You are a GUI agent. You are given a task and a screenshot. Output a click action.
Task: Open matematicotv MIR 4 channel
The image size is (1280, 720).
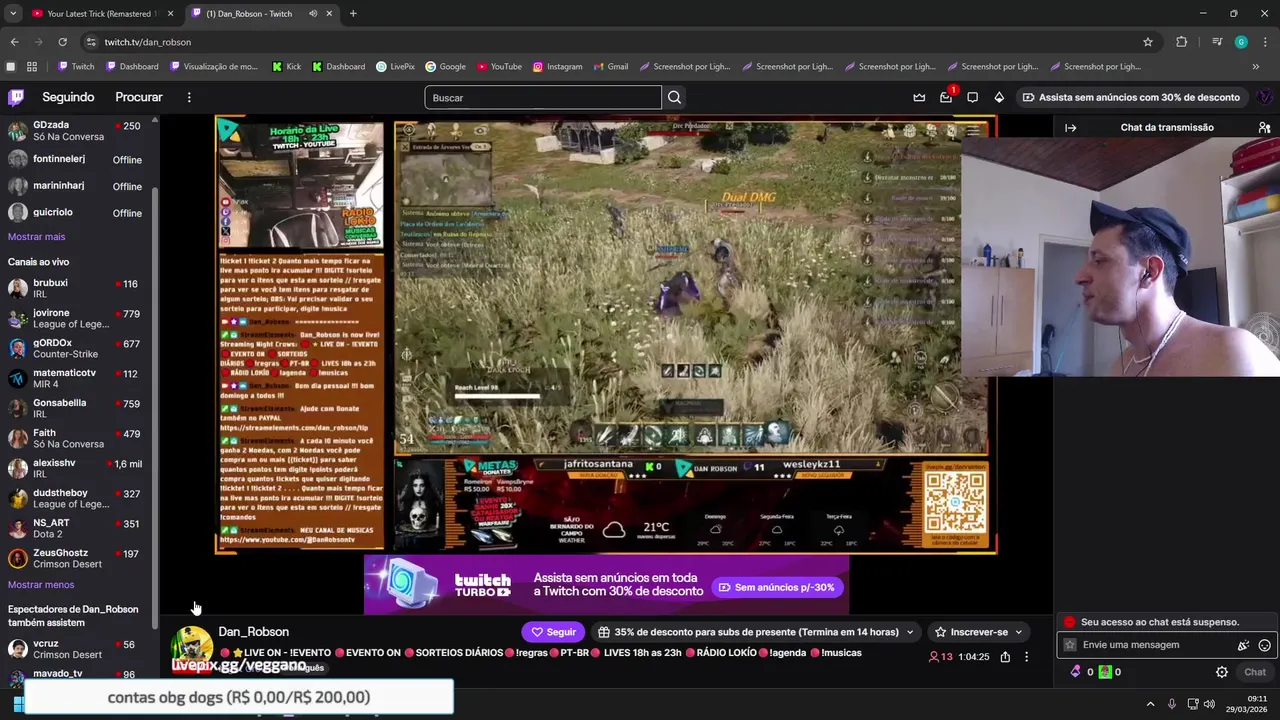pyautogui.click(x=78, y=379)
